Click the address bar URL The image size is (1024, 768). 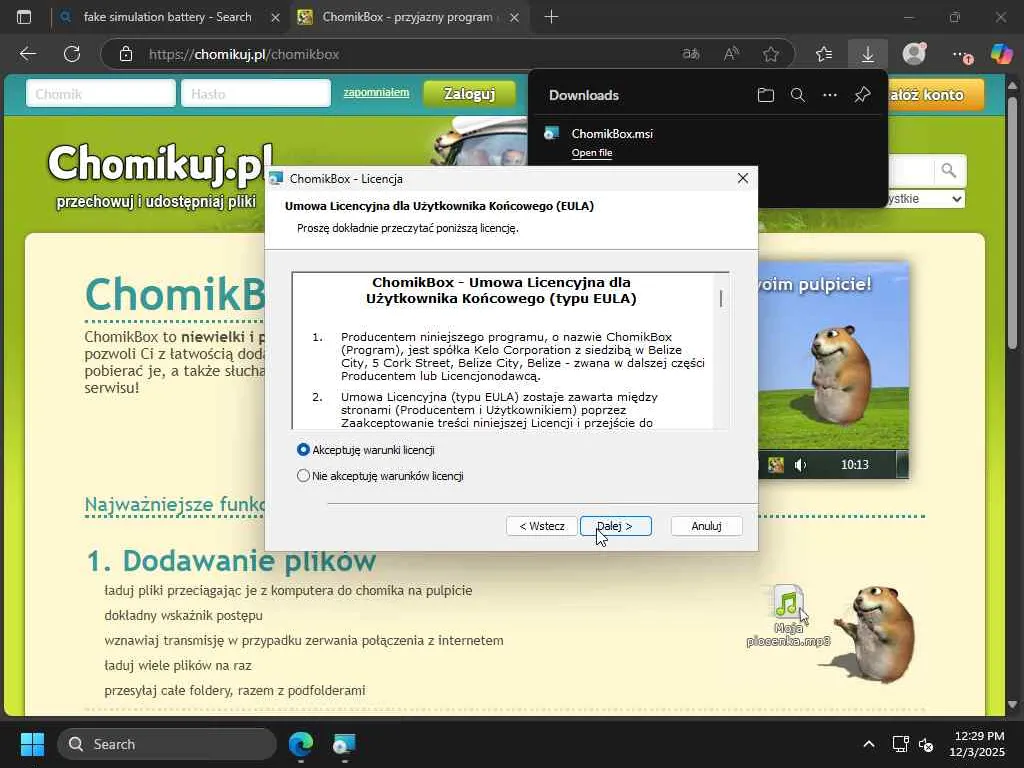tap(244, 54)
